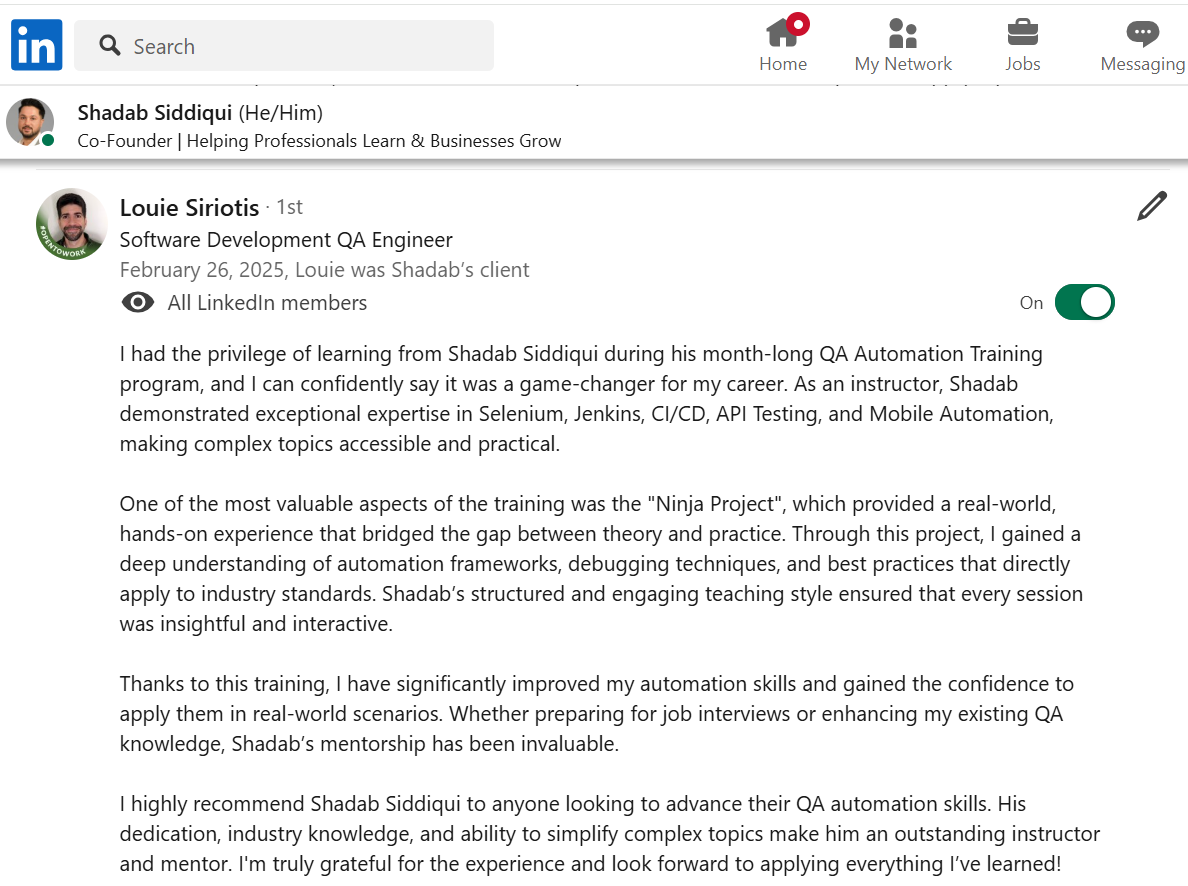The image size is (1188, 886).
Task: Open Louie Siriotis's profile photo
Action: tap(71, 224)
